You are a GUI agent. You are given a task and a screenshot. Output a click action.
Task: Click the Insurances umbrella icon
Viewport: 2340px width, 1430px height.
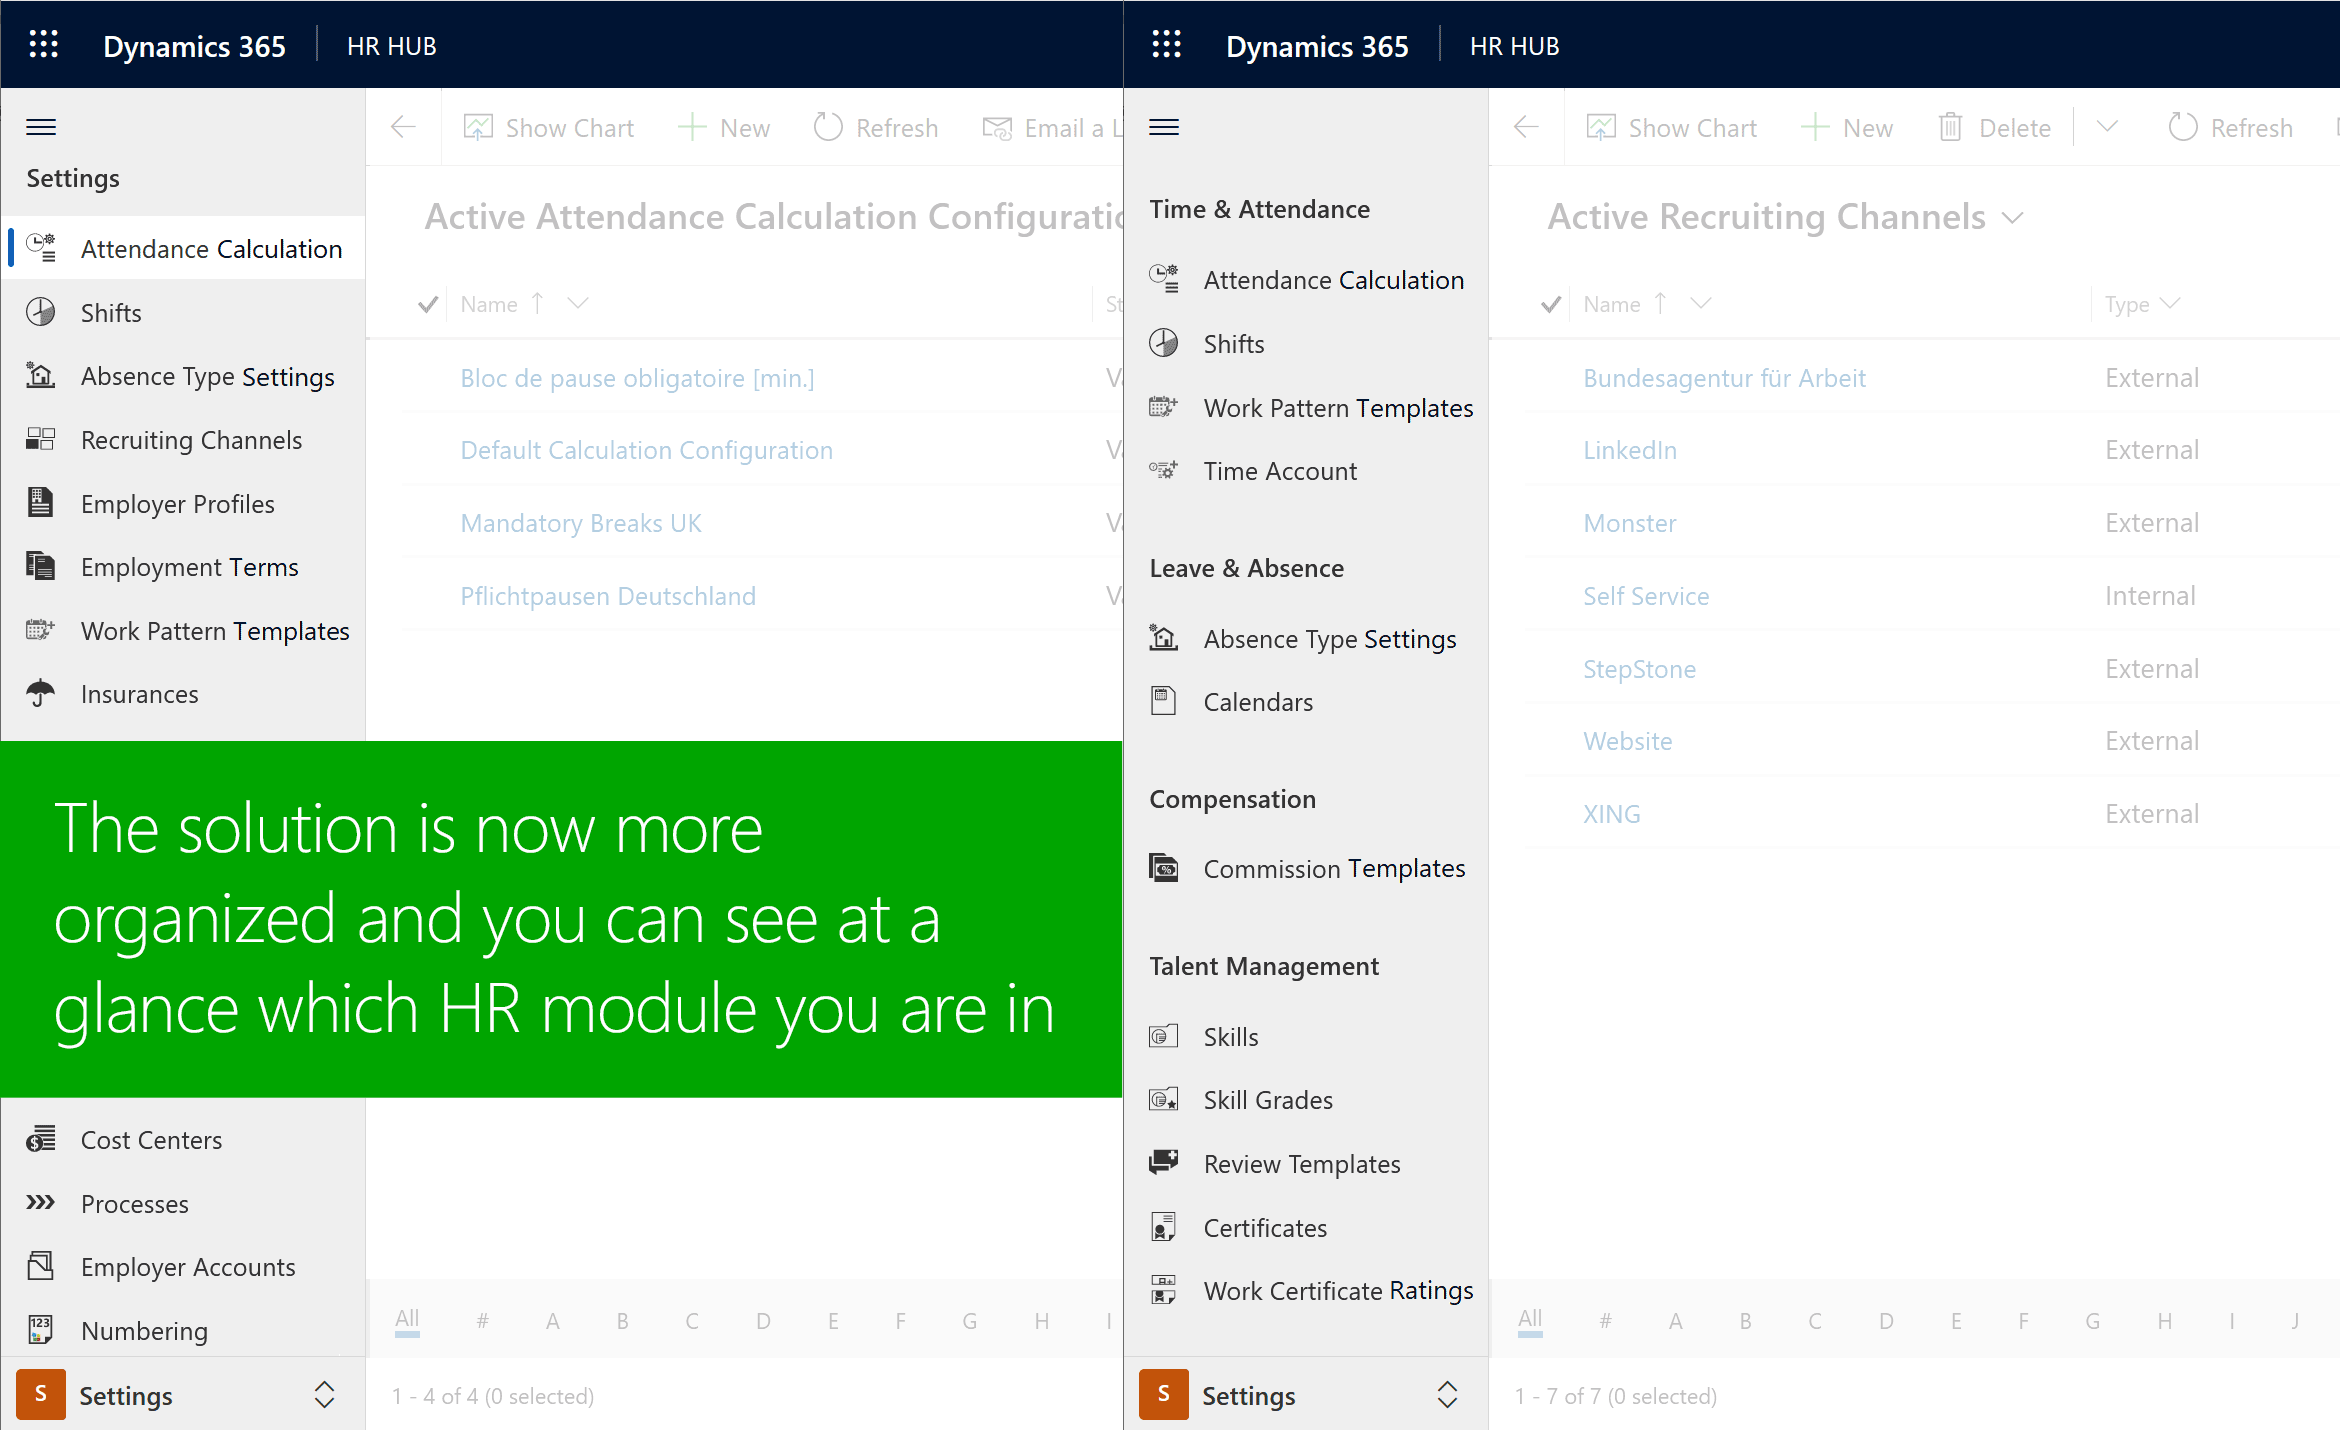click(x=41, y=693)
